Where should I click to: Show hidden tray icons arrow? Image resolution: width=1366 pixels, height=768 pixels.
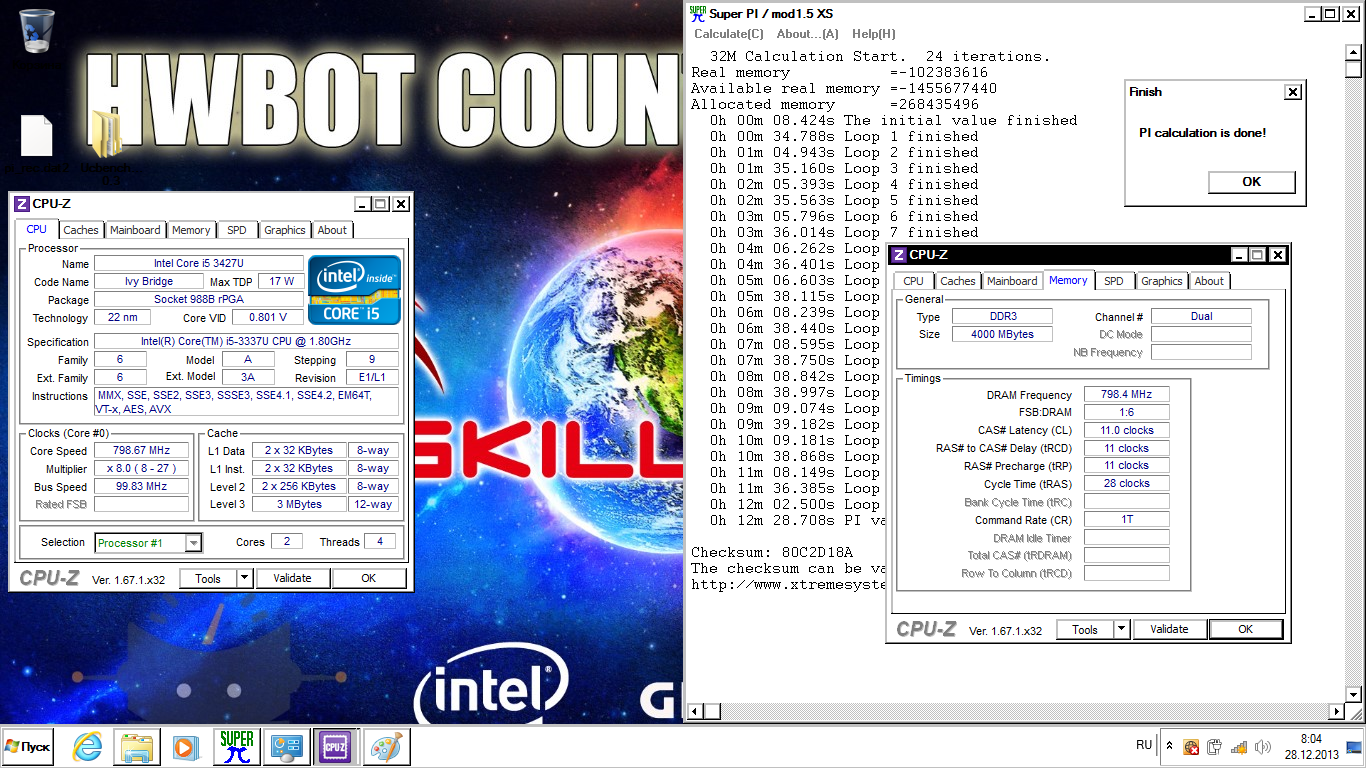[1169, 746]
